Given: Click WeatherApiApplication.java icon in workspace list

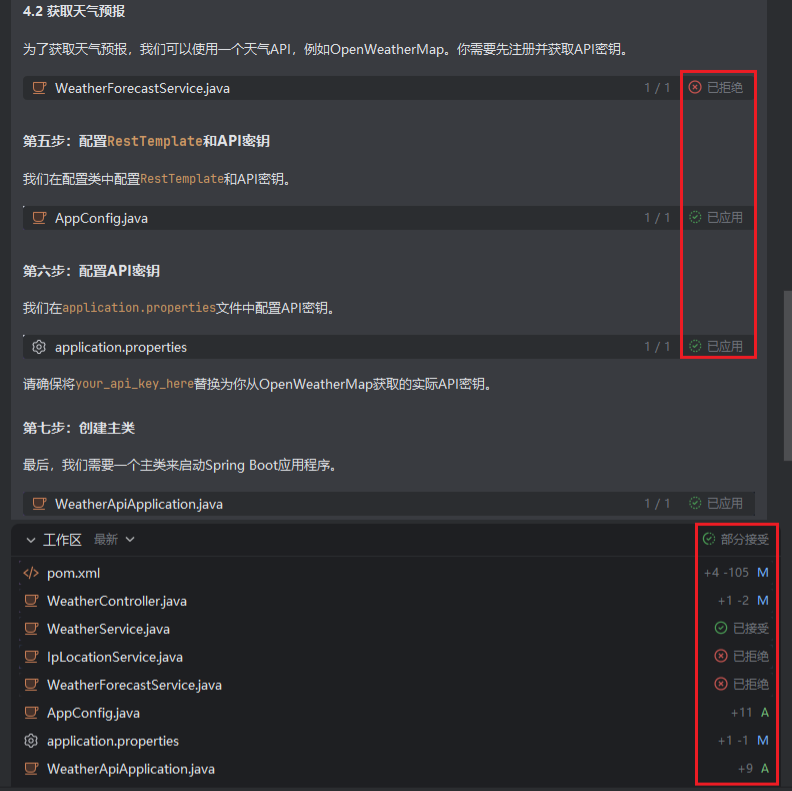Looking at the screenshot, I should [x=31, y=769].
